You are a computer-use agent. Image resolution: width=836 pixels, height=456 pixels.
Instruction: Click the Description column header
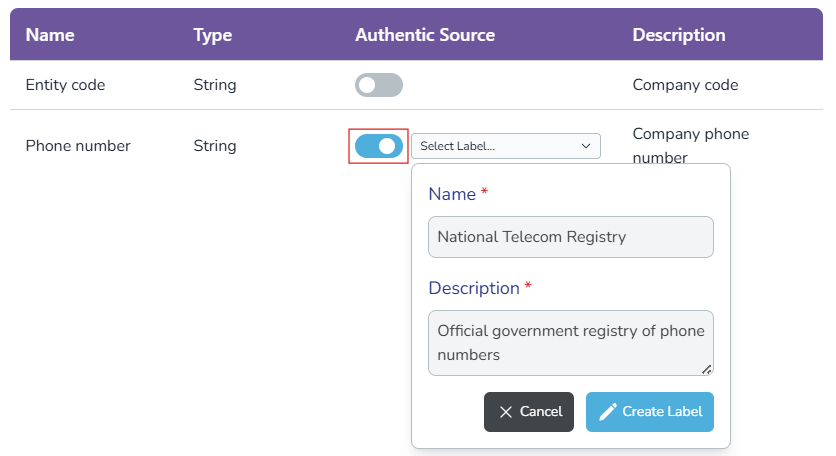pyautogui.click(x=679, y=34)
